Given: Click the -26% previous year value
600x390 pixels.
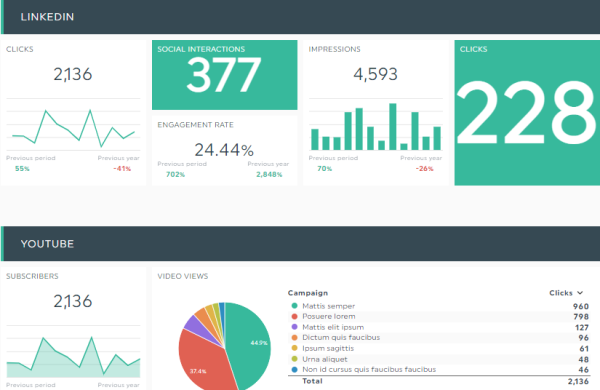Looking at the screenshot, I should (425, 168).
